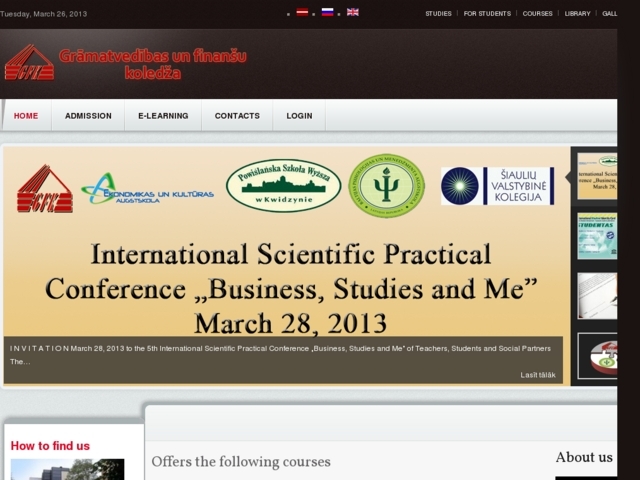Select the Russian flag language icon
The height and width of the screenshot is (480, 640).
327,13
